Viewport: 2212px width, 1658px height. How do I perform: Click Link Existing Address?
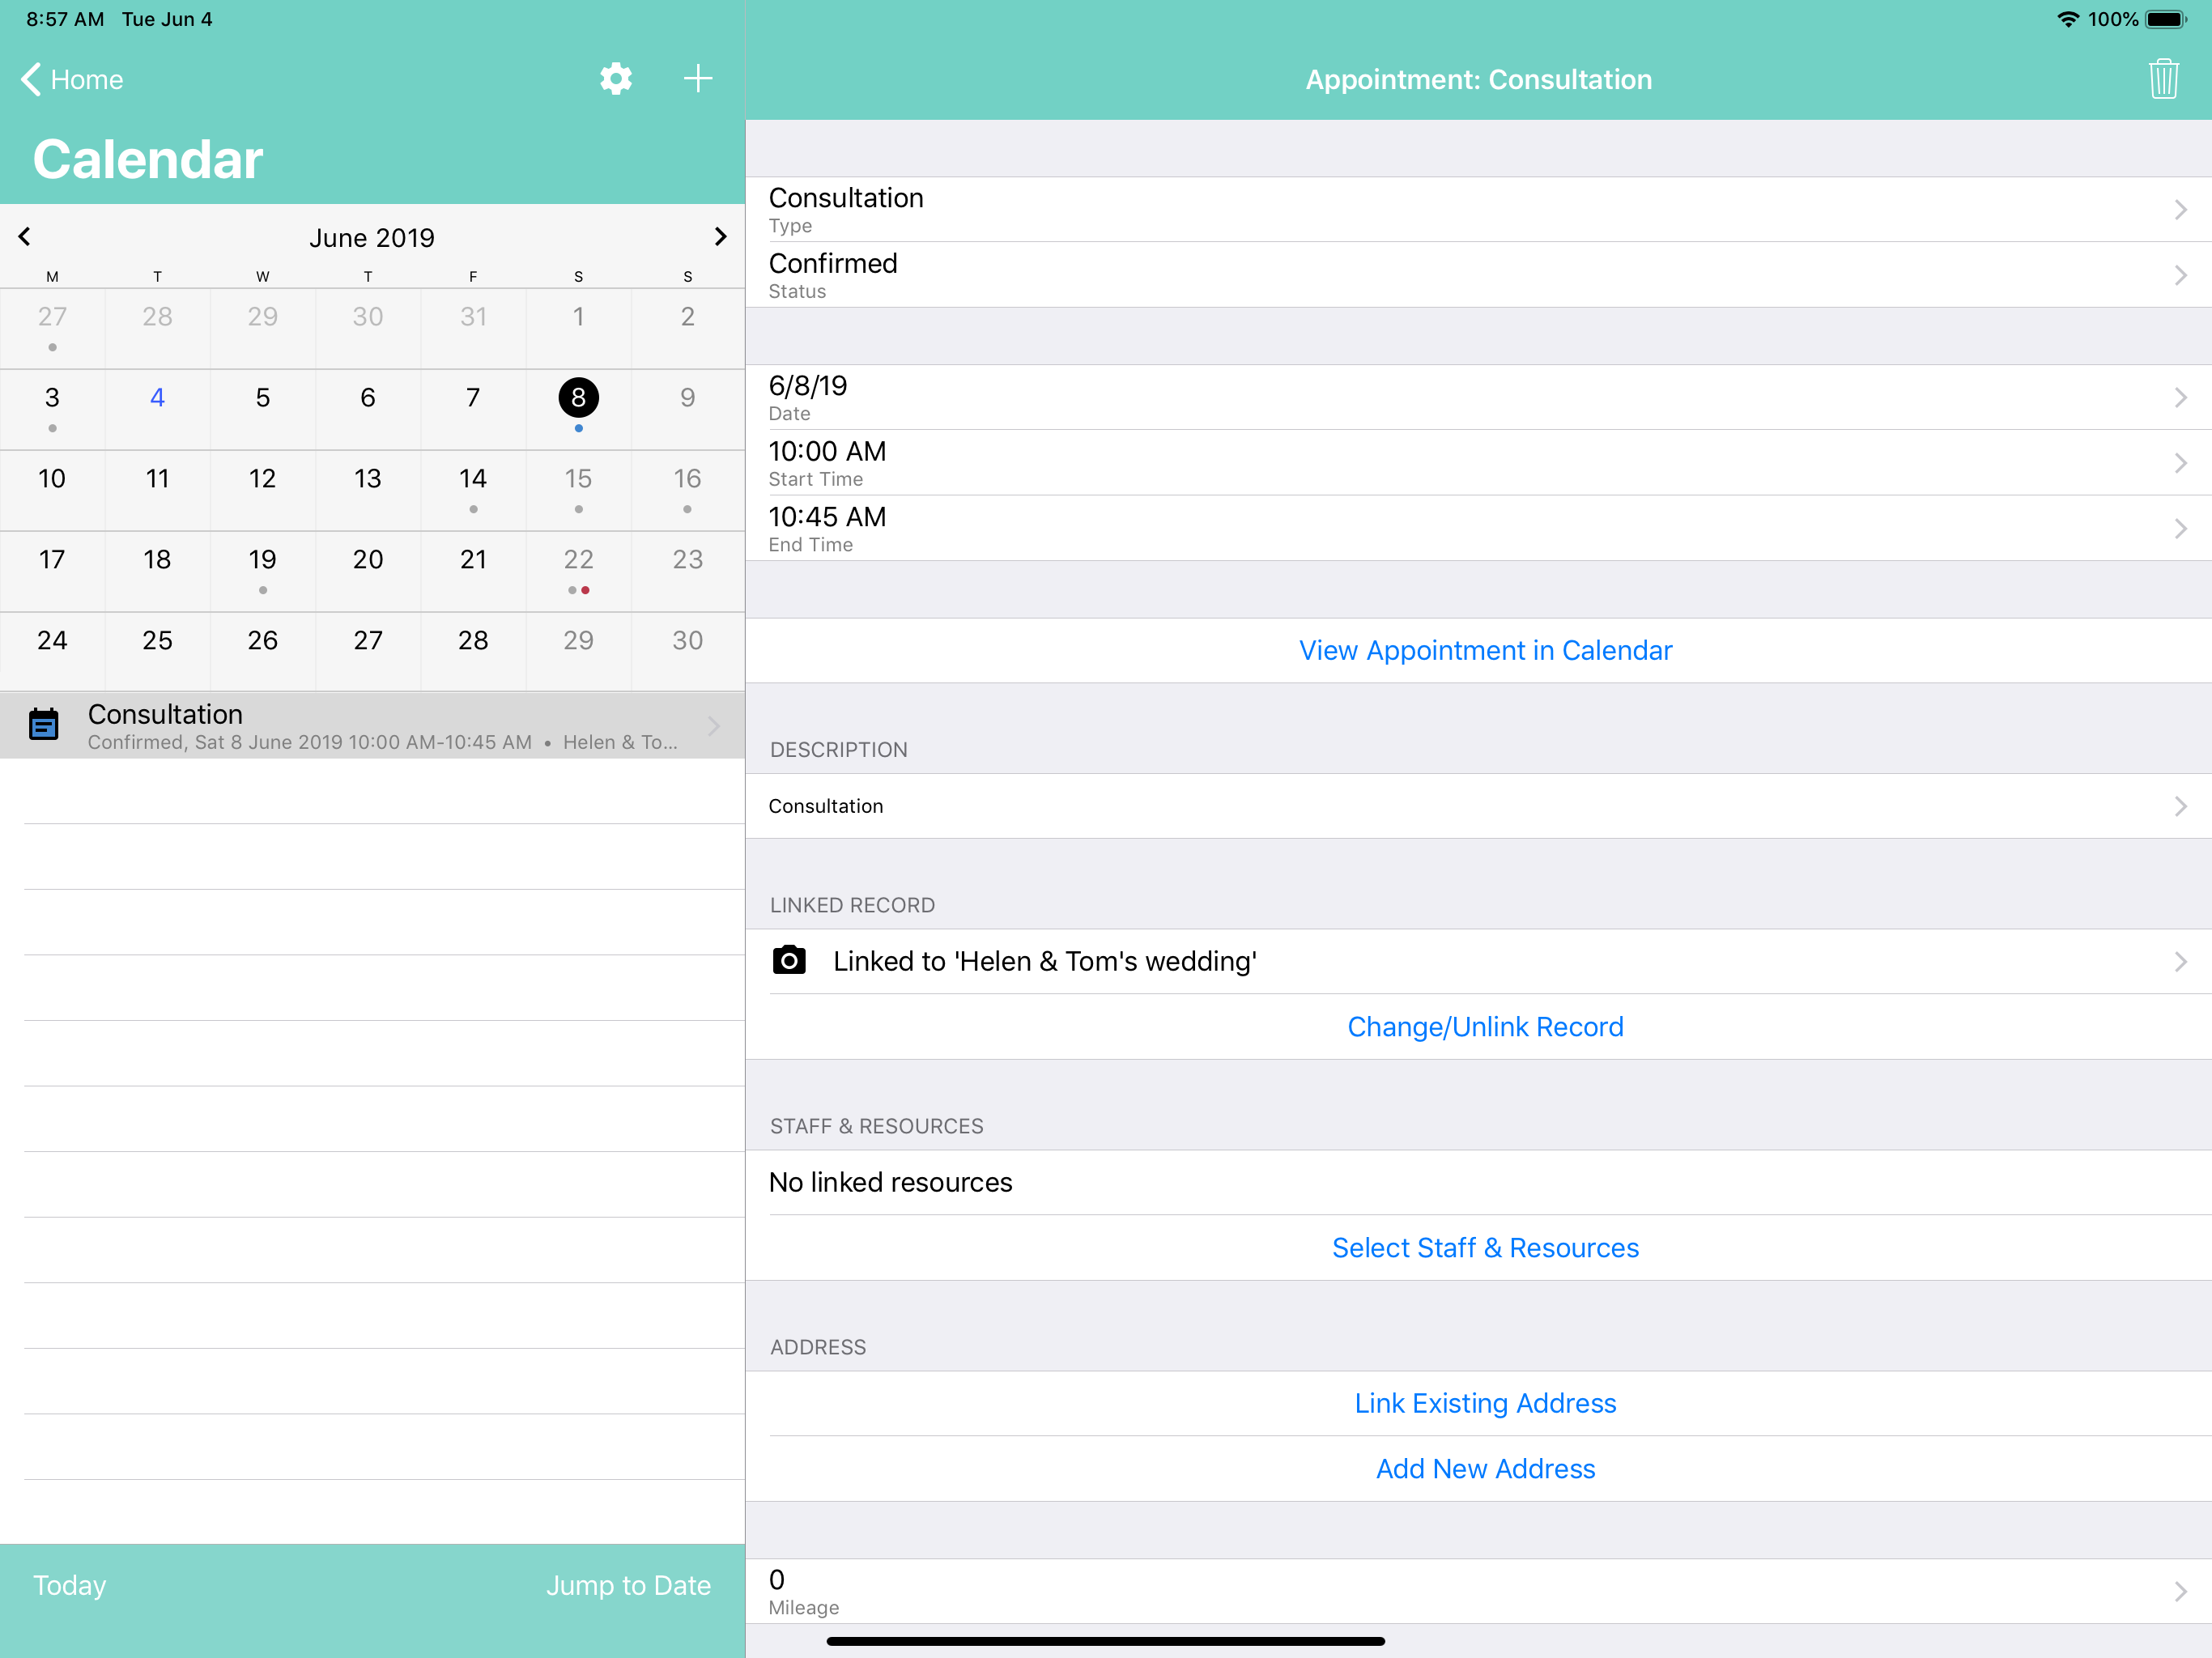[1485, 1403]
